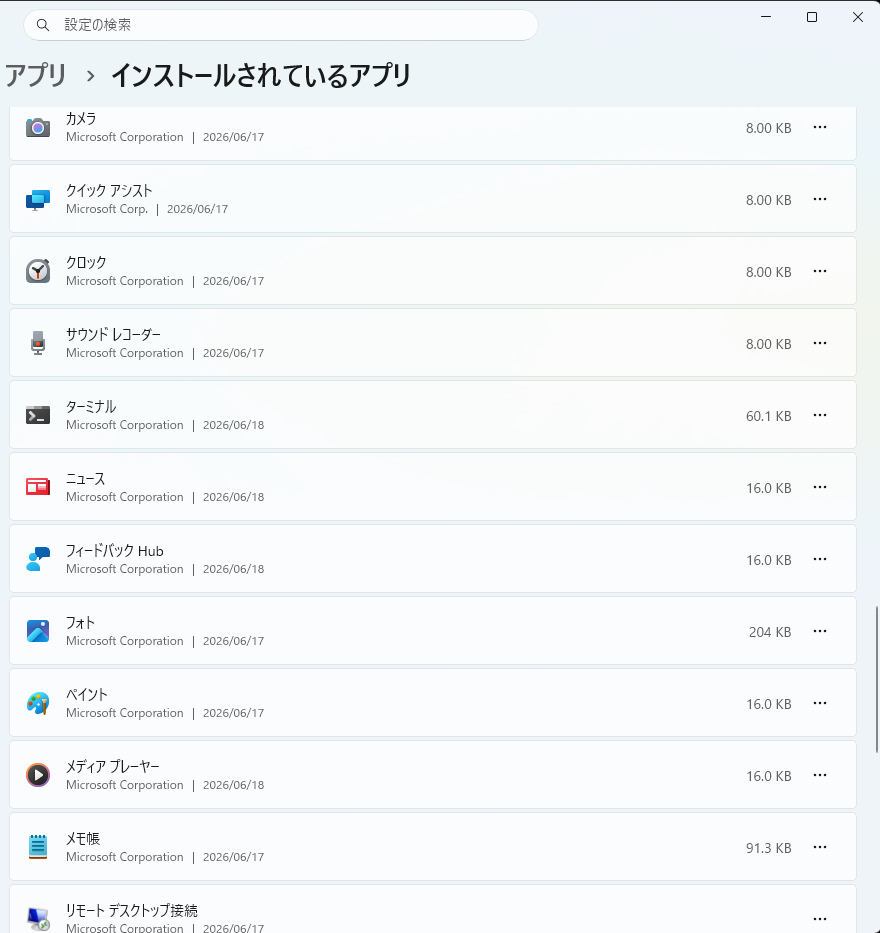Click the クイック アシスト app icon
Screen dimensions: 880x933
(x=37, y=199)
